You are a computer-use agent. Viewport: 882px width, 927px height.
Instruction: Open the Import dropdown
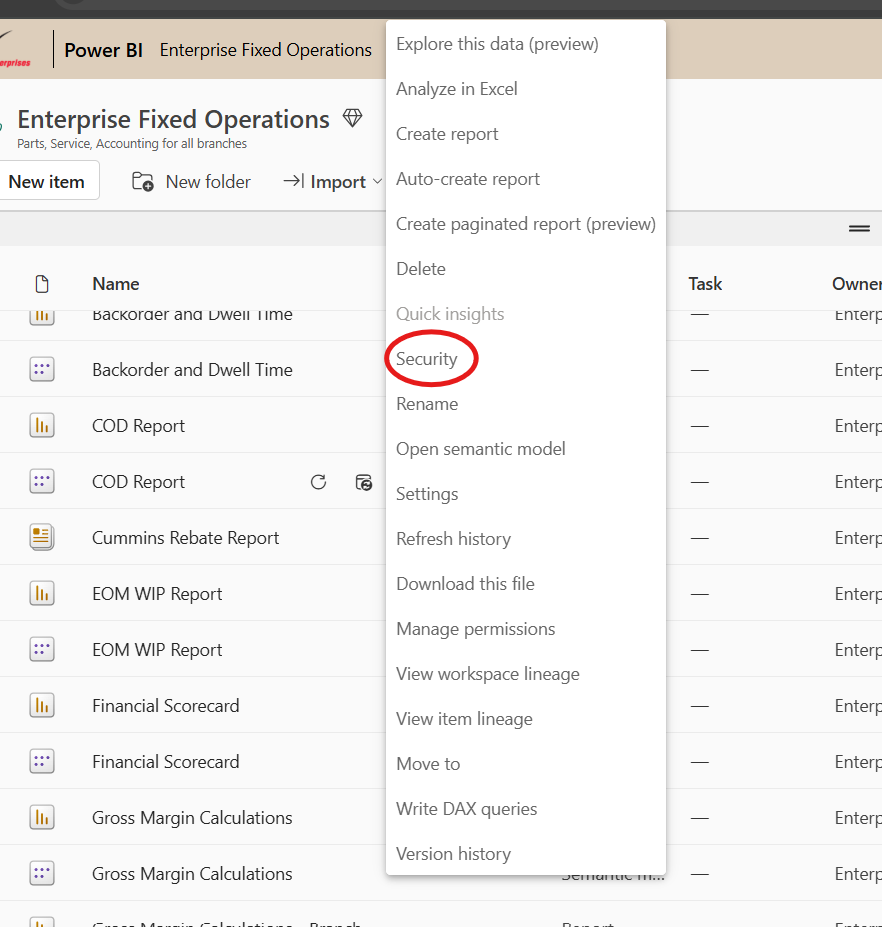click(333, 181)
